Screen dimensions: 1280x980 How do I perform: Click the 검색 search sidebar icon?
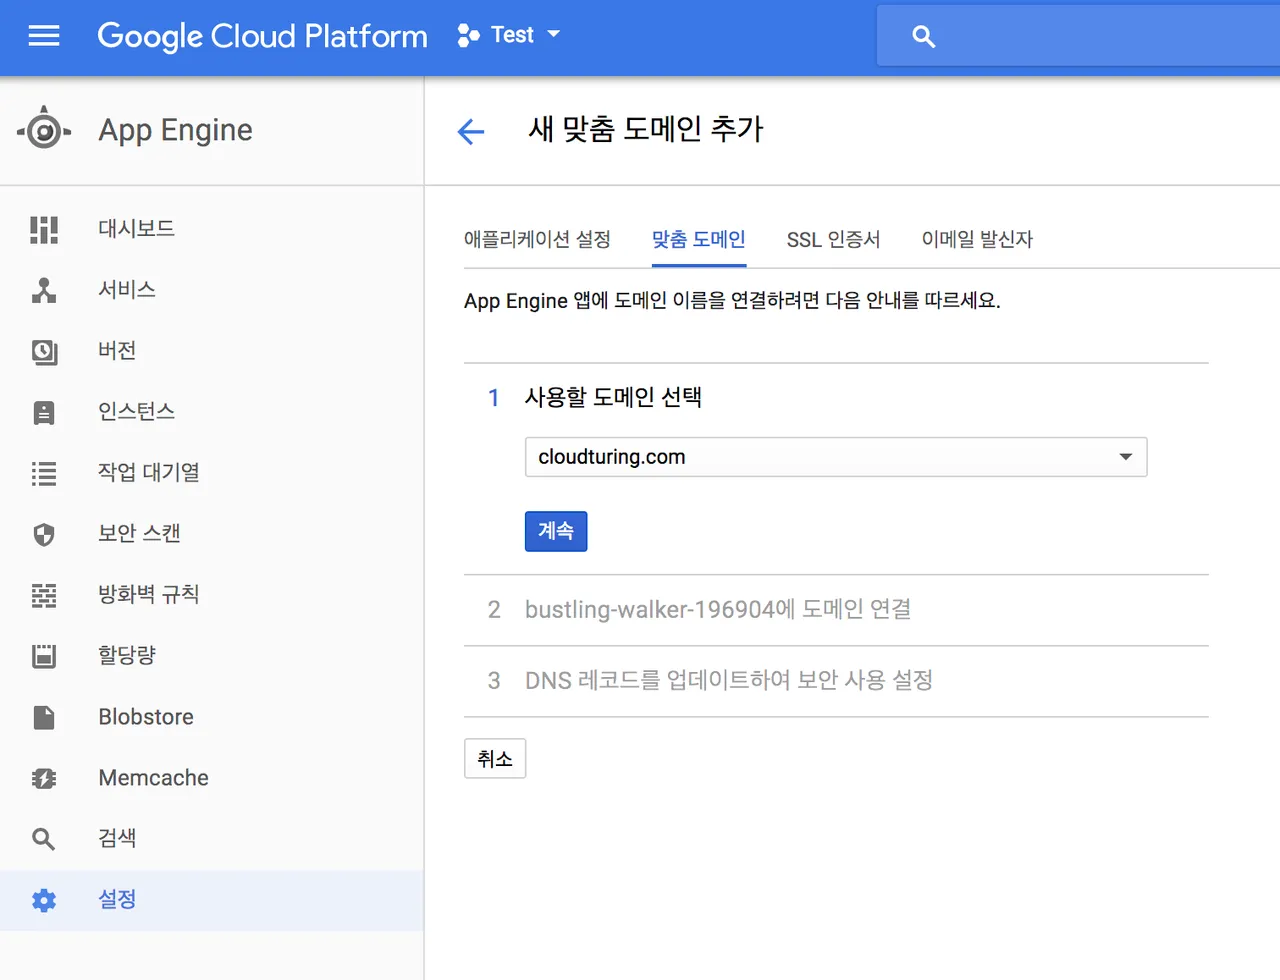[44, 839]
